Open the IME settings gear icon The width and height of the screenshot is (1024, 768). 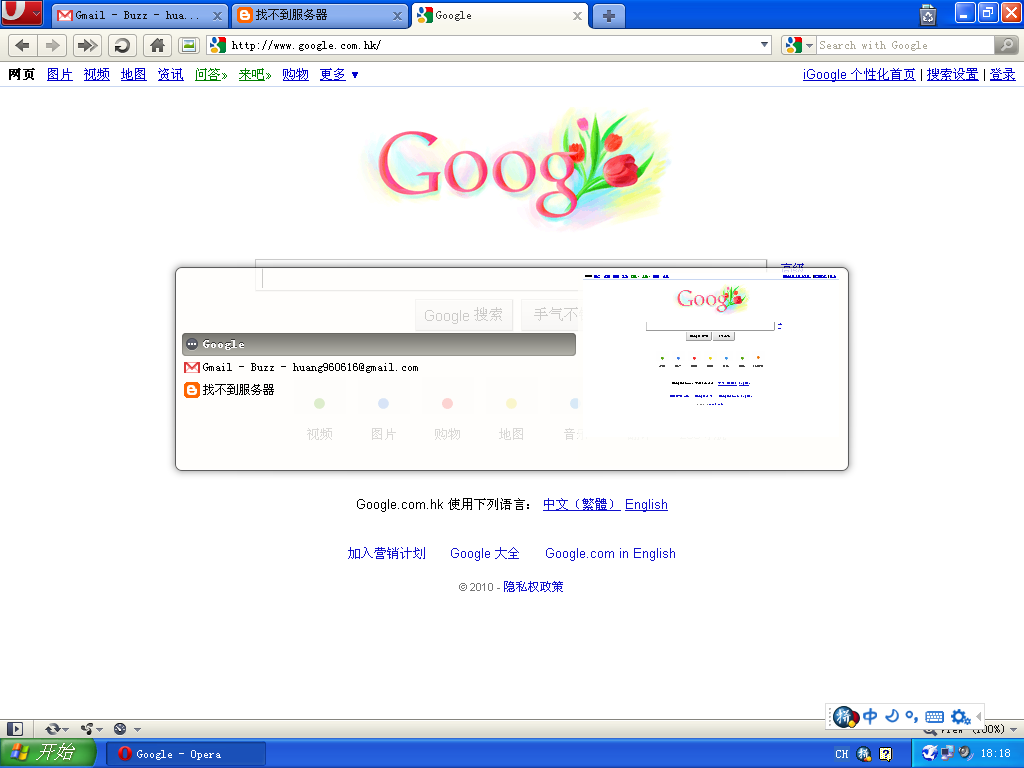coord(960,716)
